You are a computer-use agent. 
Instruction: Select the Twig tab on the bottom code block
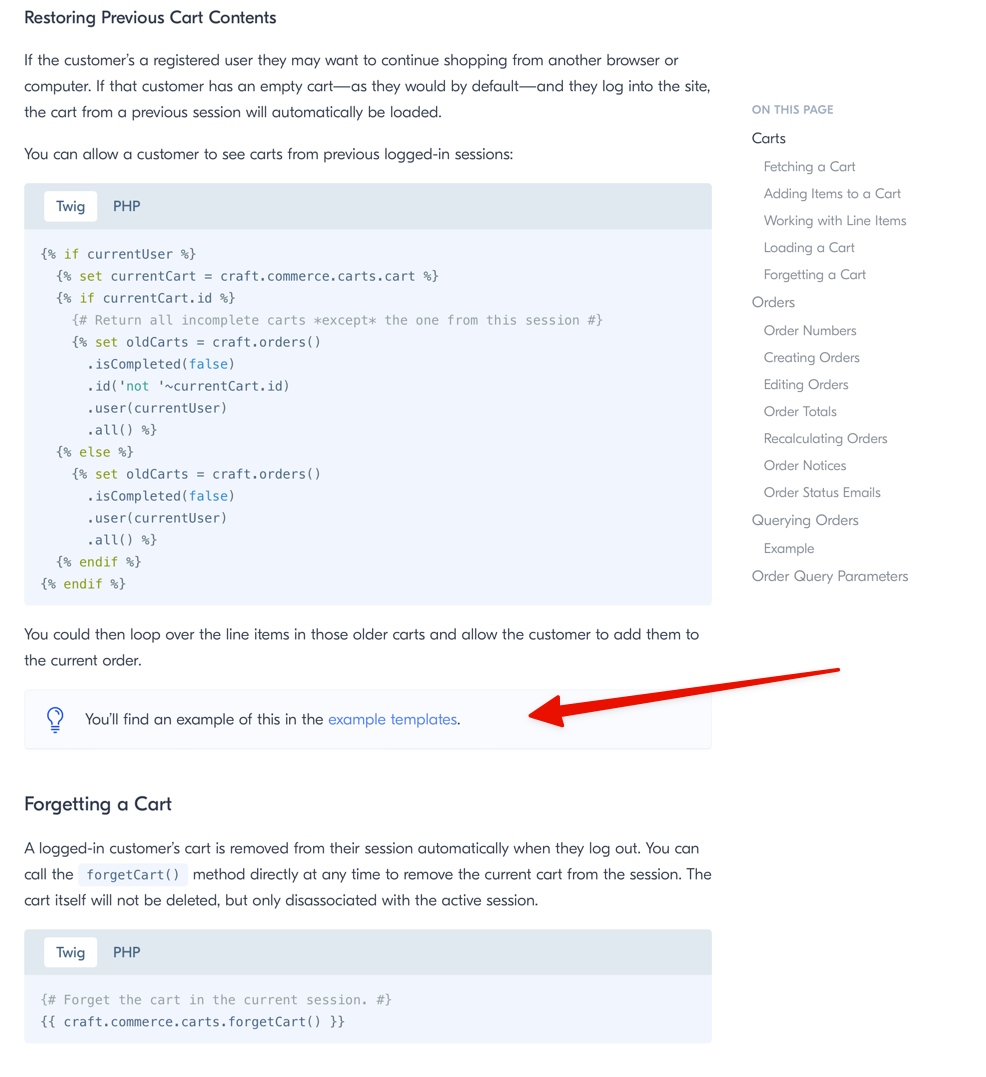(x=70, y=952)
